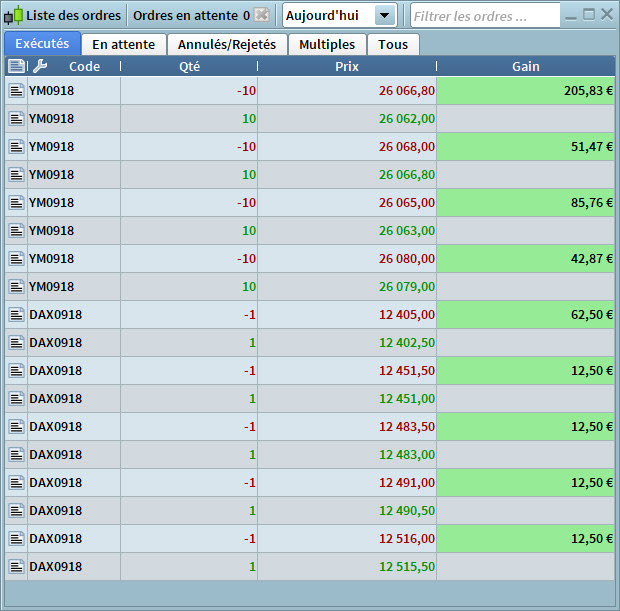Select the 85,76 € gain cell
The height and width of the screenshot is (611, 620).
(x=525, y=203)
